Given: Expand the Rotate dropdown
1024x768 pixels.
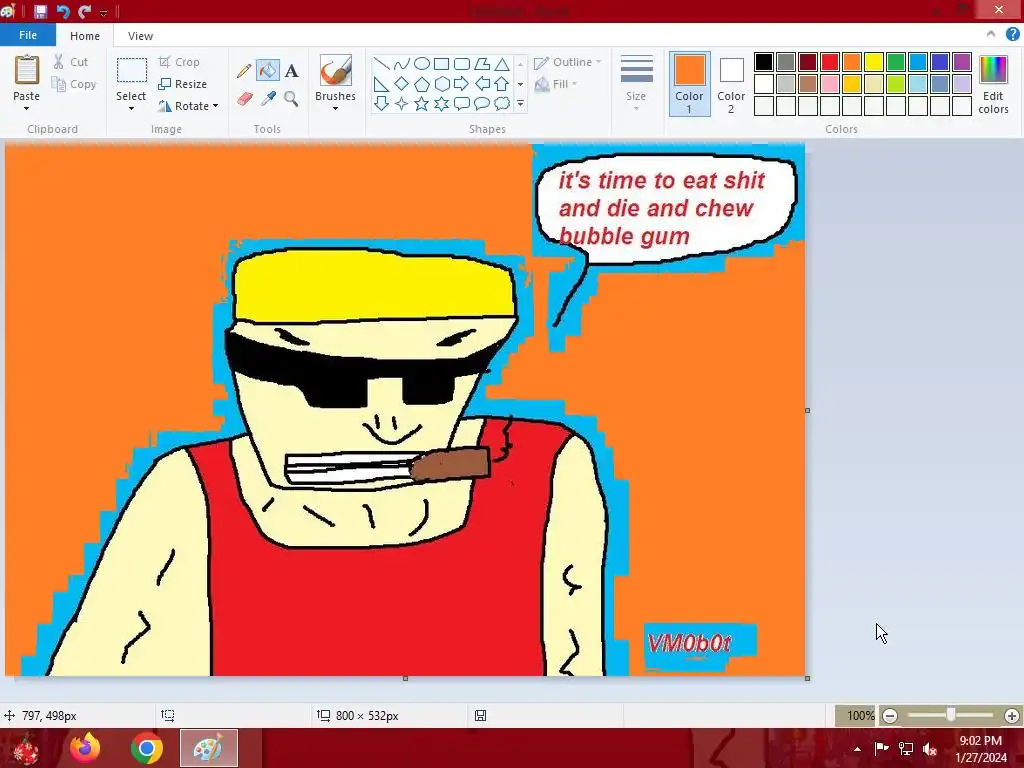Looking at the screenshot, I should (x=216, y=106).
